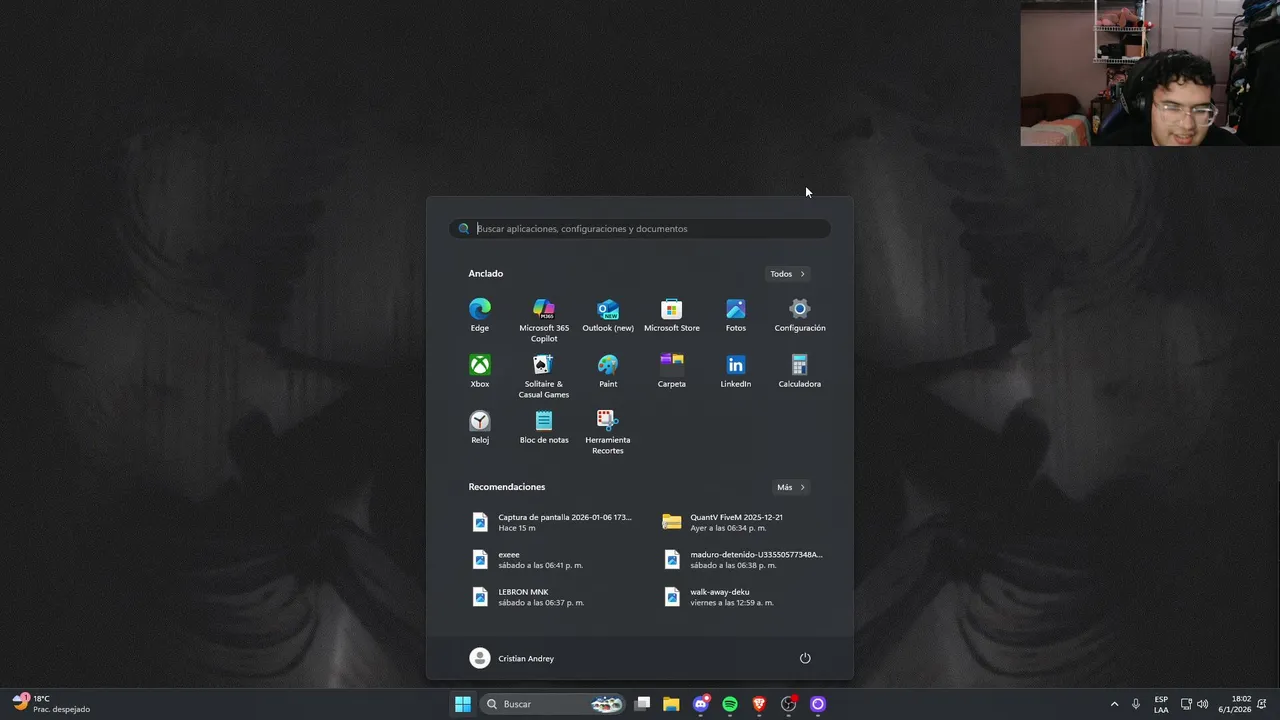Screen dimensions: 1280x720
Task: Open the weather widget showing 18°C
Action: point(52,704)
